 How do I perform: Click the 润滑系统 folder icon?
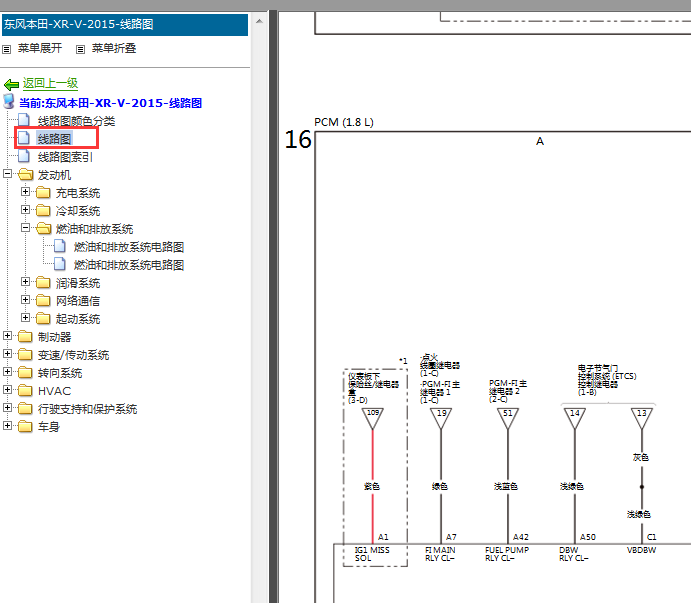pos(43,283)
